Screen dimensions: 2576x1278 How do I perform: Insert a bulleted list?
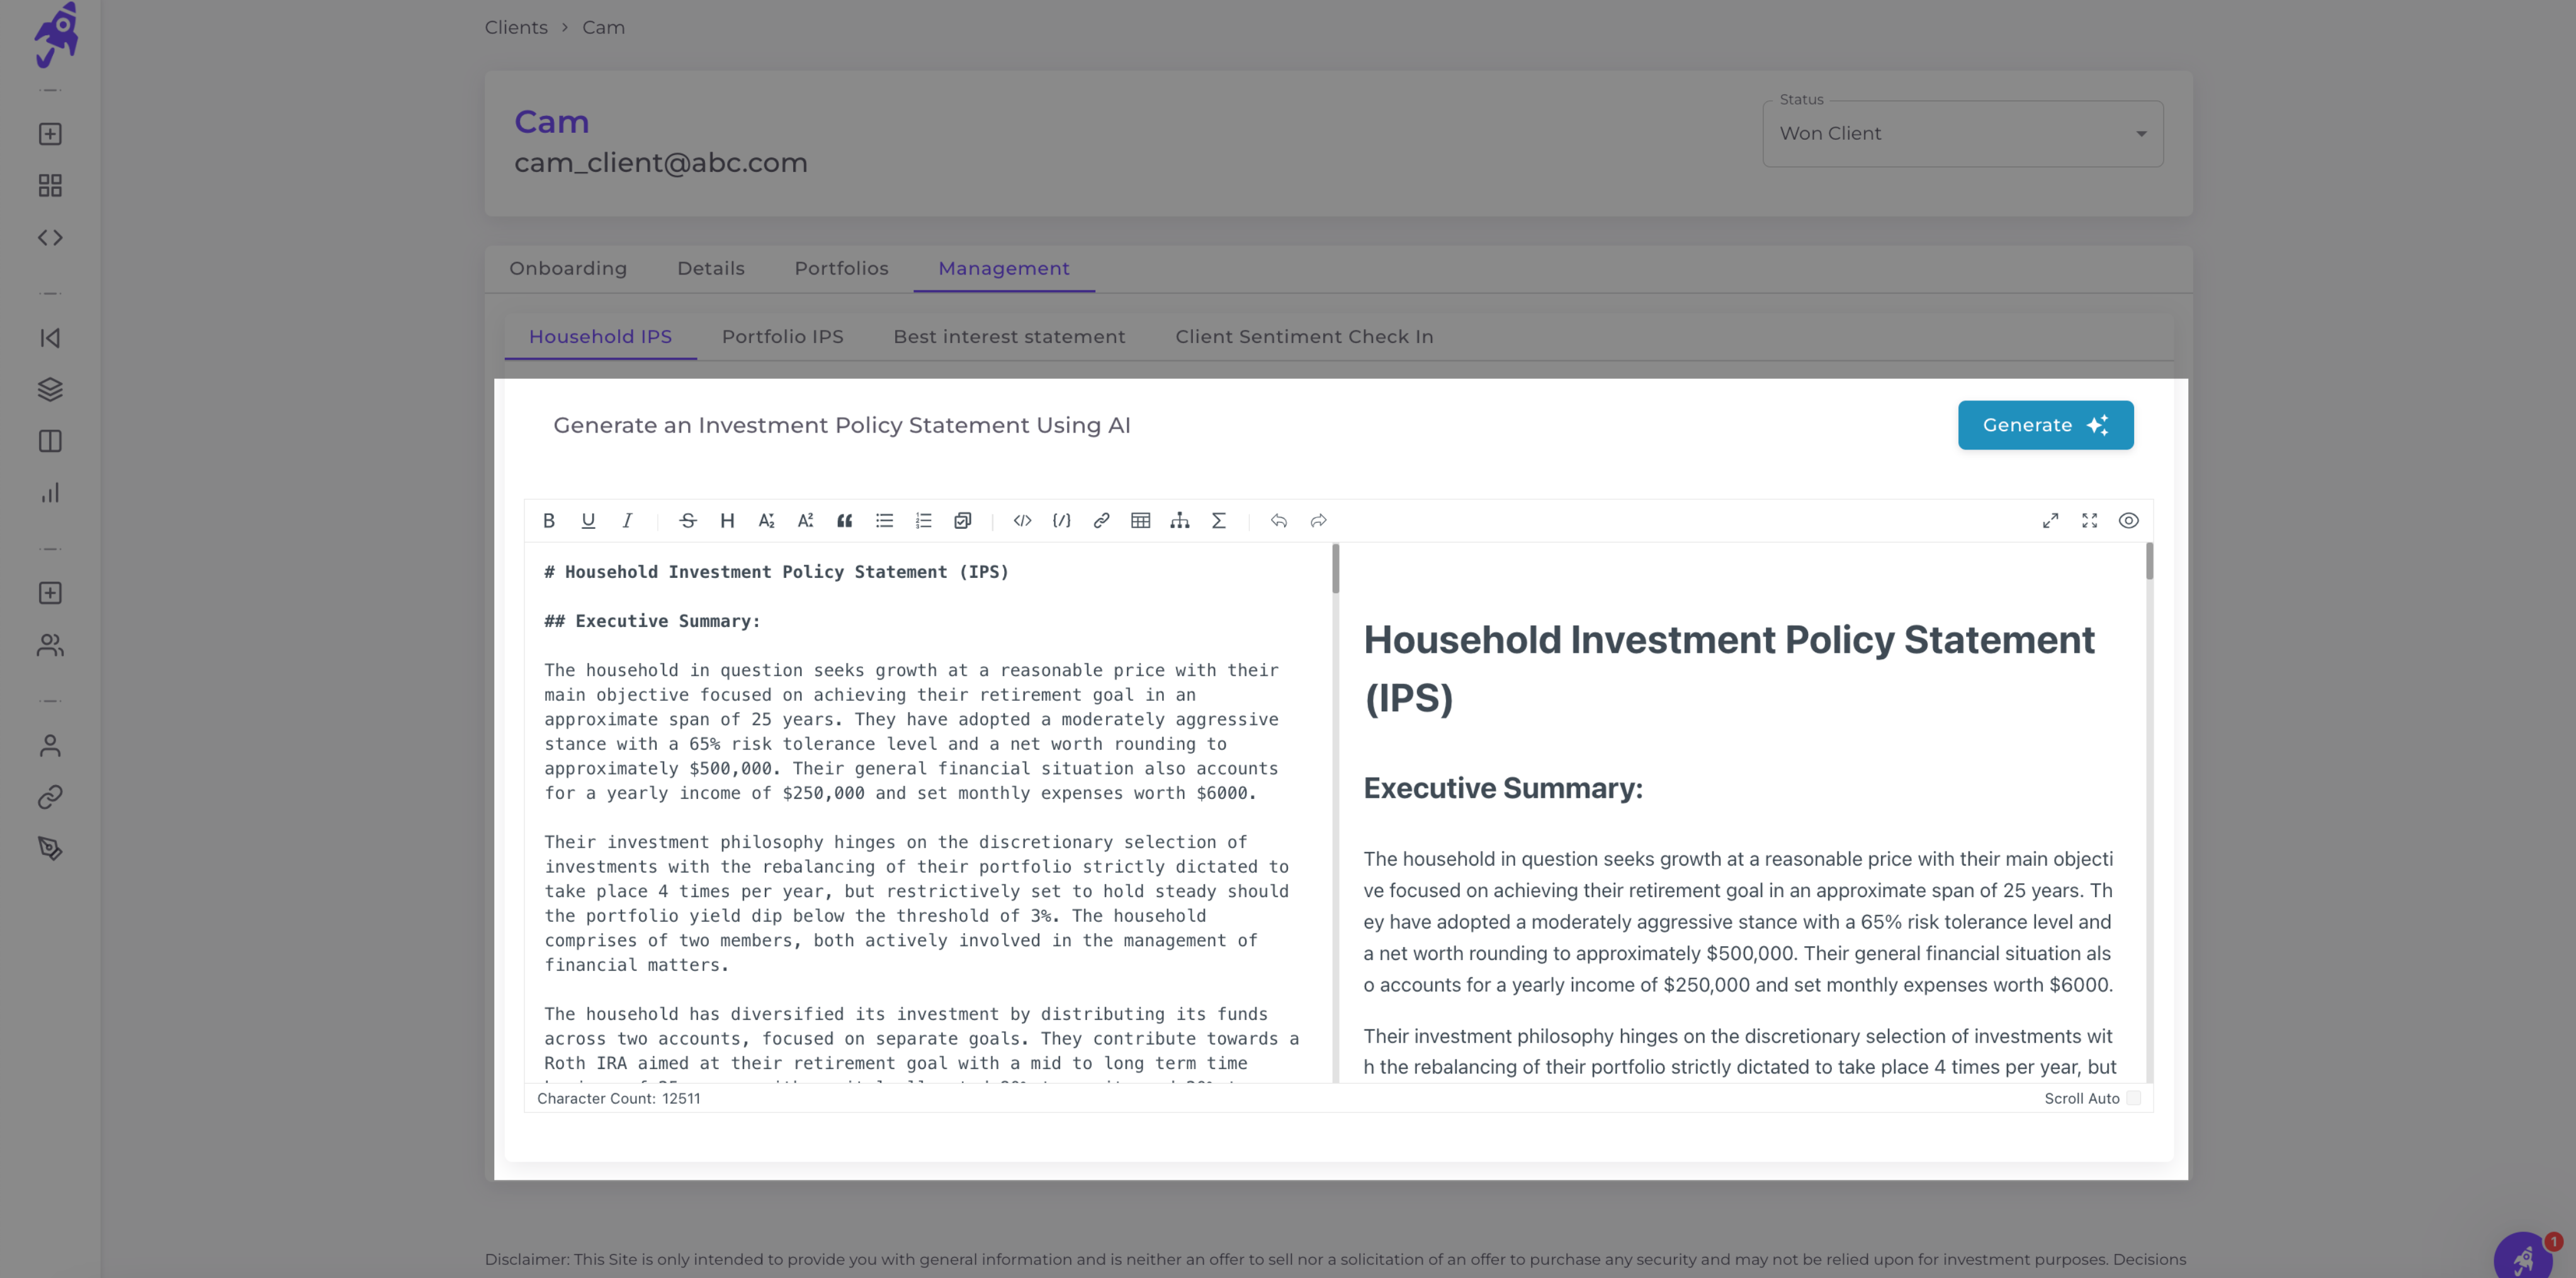(x=884, y=520)
